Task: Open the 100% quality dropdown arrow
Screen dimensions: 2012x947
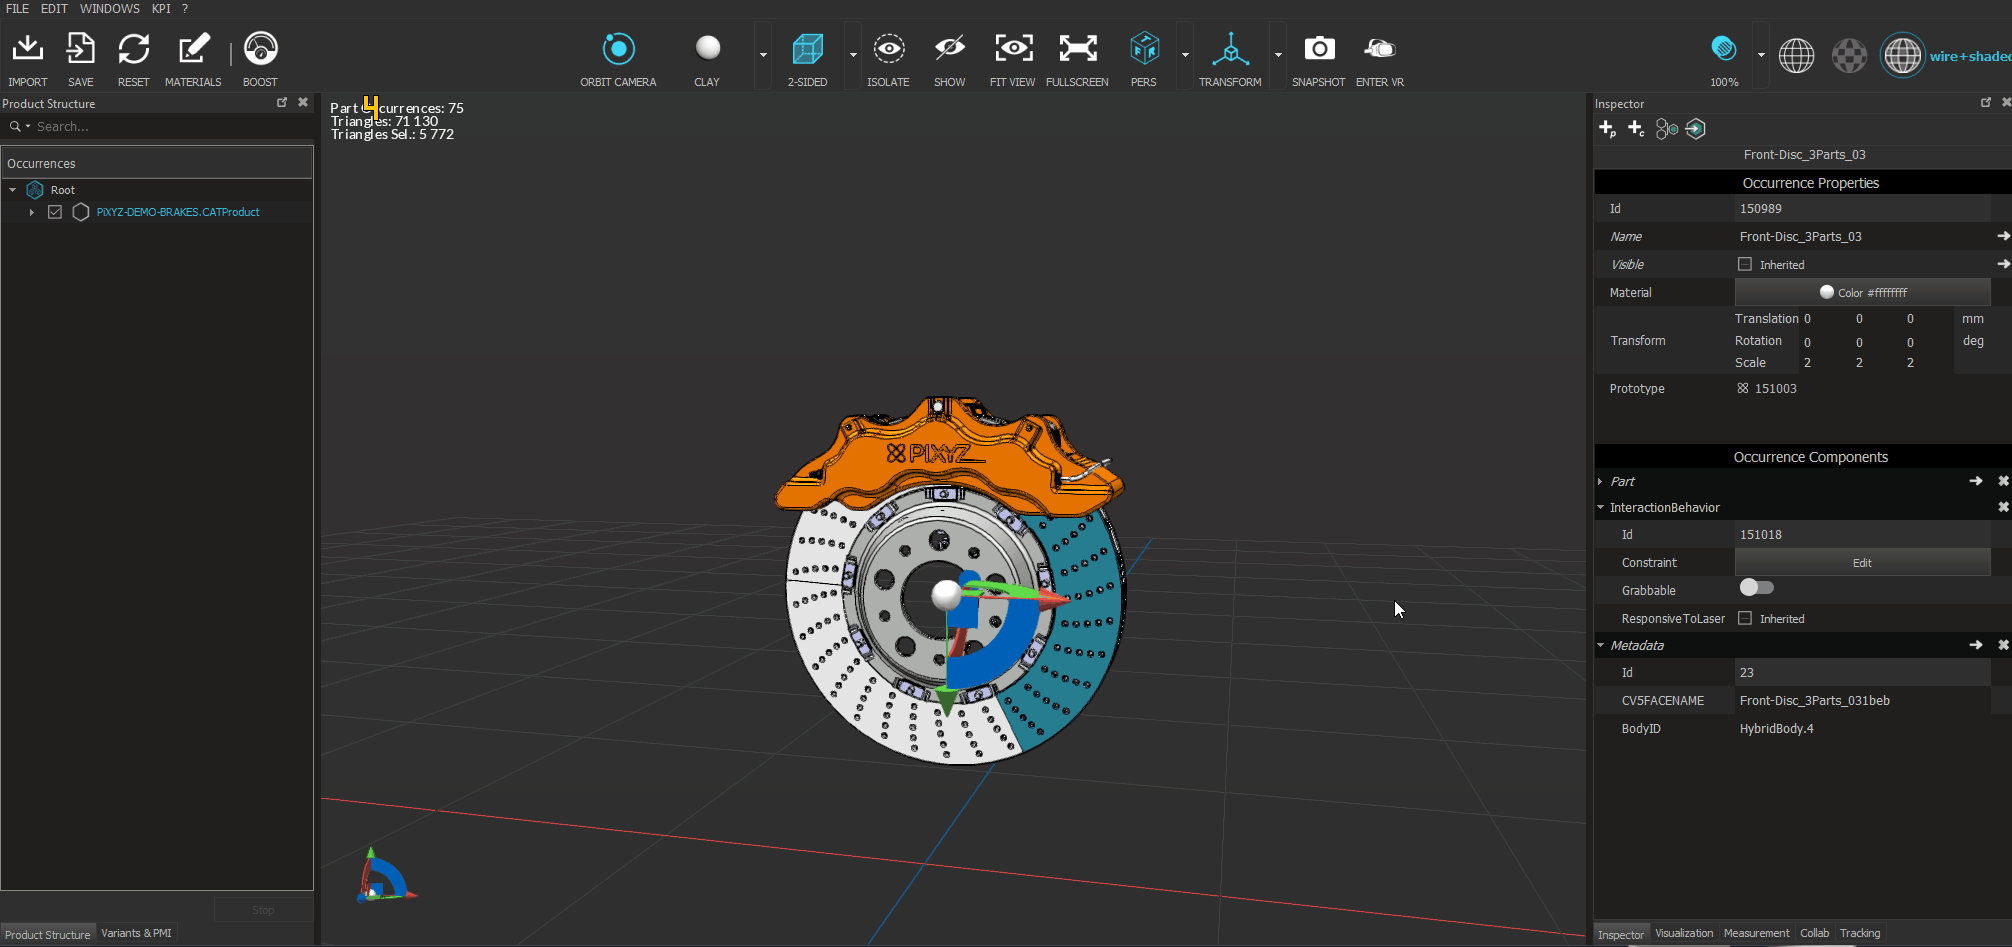Action: [x=1761, y=55]
